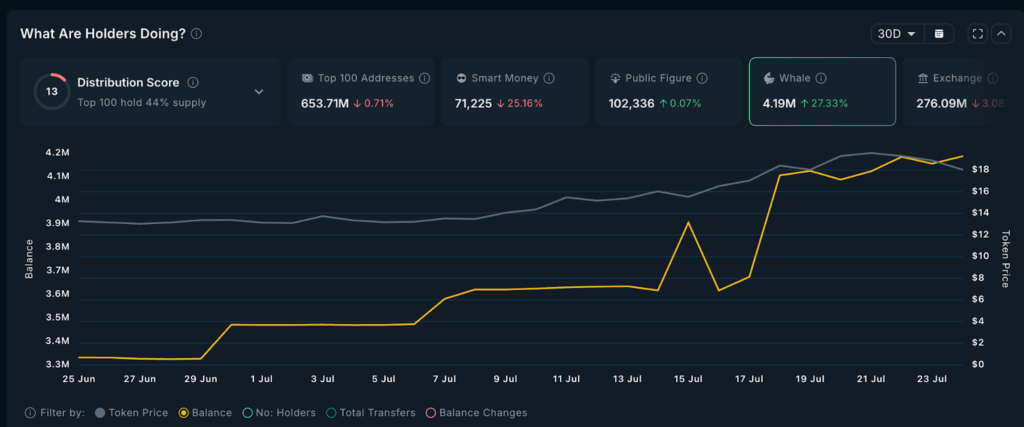Expand chart to fullscreen
This screenshot has width=1024, height=427.
click(978, 34)
